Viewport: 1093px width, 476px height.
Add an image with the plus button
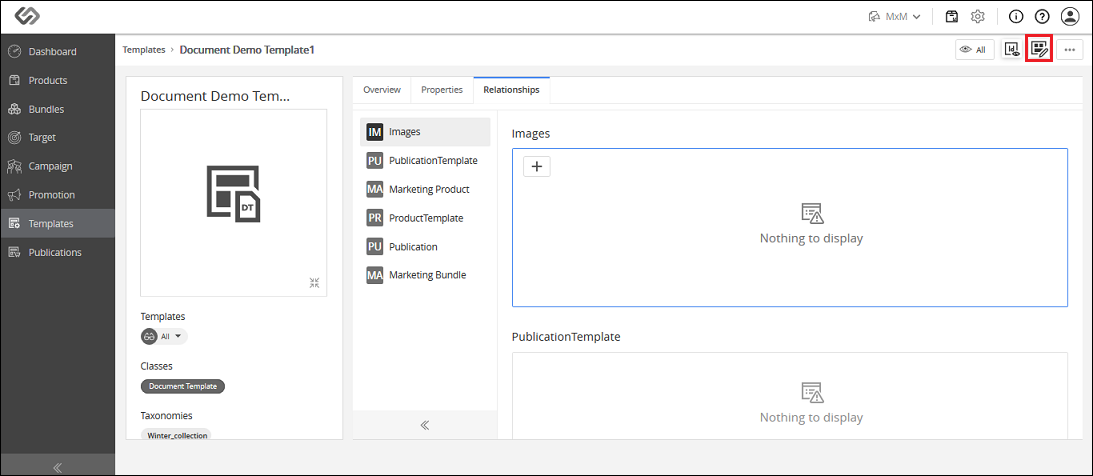pos(537,167)
